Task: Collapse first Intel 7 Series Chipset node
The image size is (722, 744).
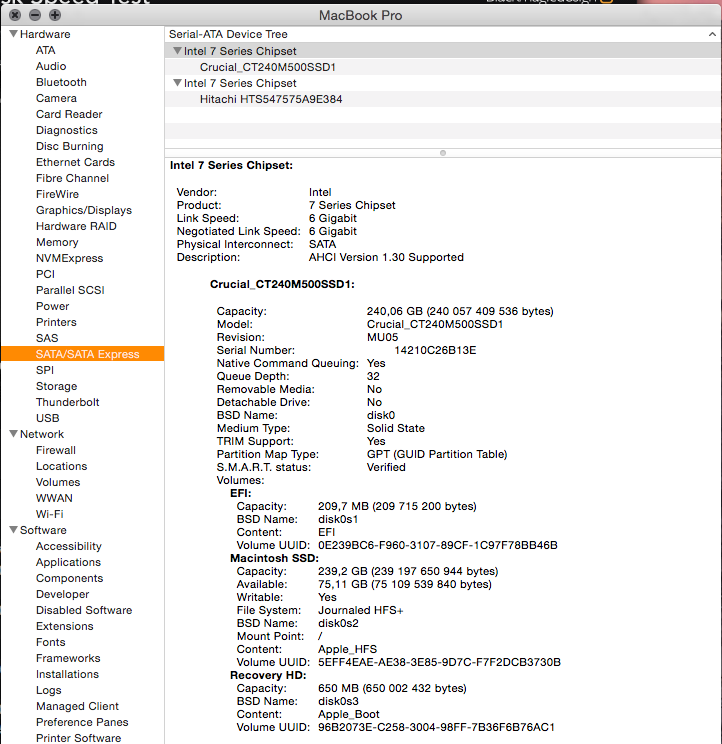Action: (x=177, y=51)
